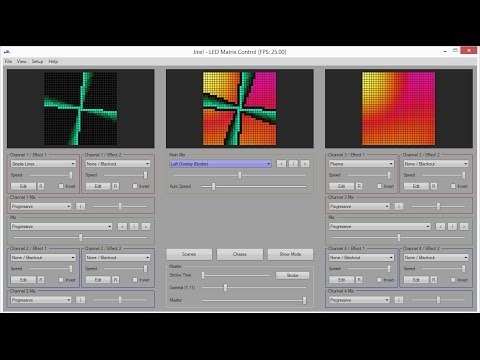Image resolution: width=480 pixels, height=360 pixels.
Task: Open Channel 4 Mix Progressive dropdown
Action: 359,300
